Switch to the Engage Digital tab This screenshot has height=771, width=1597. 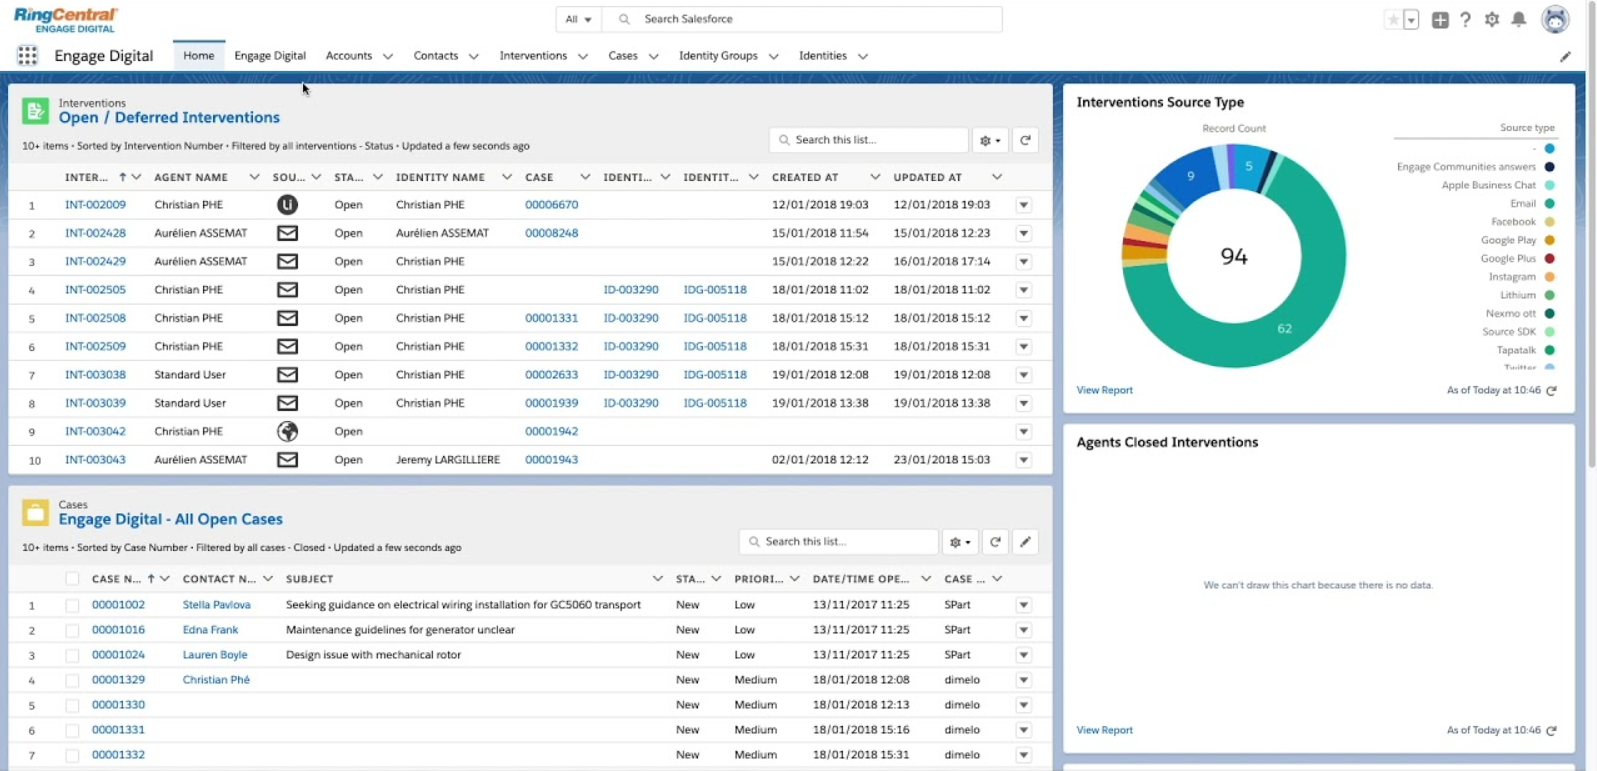(270, 56)
